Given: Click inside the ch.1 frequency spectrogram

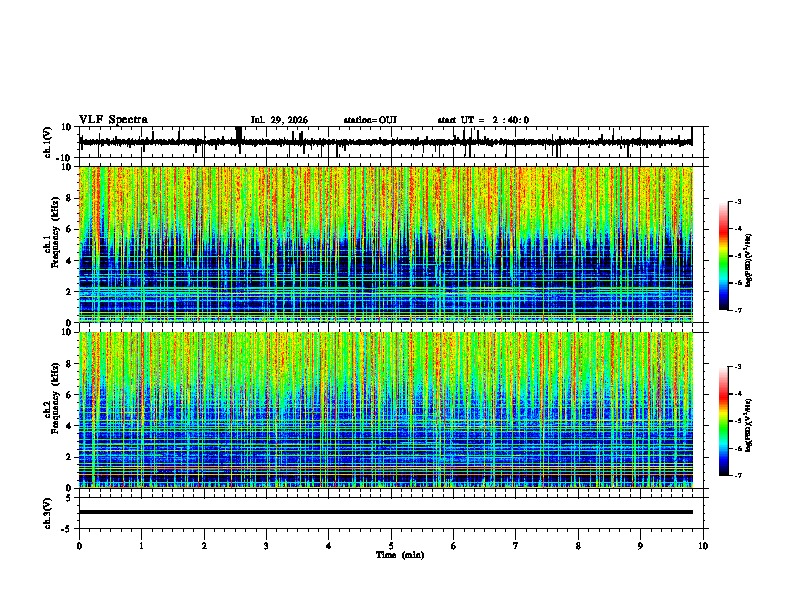Looking at the screenshot, I should click(x=385, y=244).
